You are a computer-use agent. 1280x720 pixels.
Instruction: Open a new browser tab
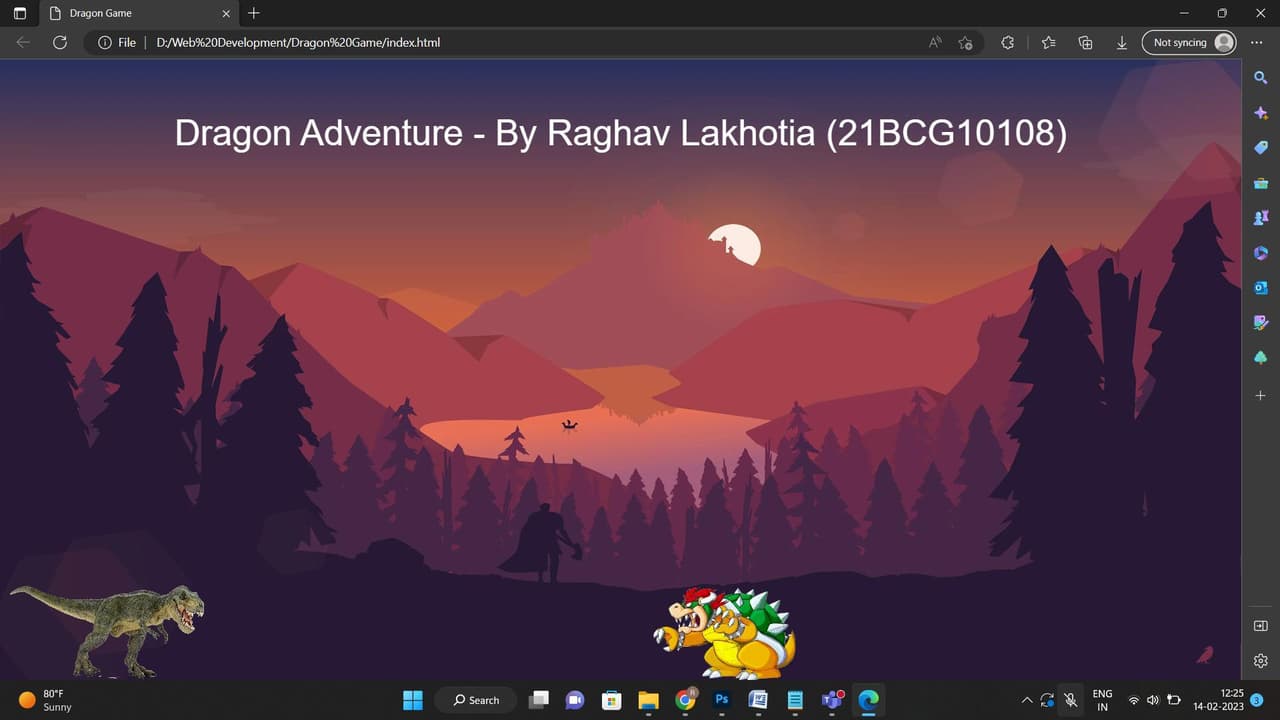tap(254, 13)
